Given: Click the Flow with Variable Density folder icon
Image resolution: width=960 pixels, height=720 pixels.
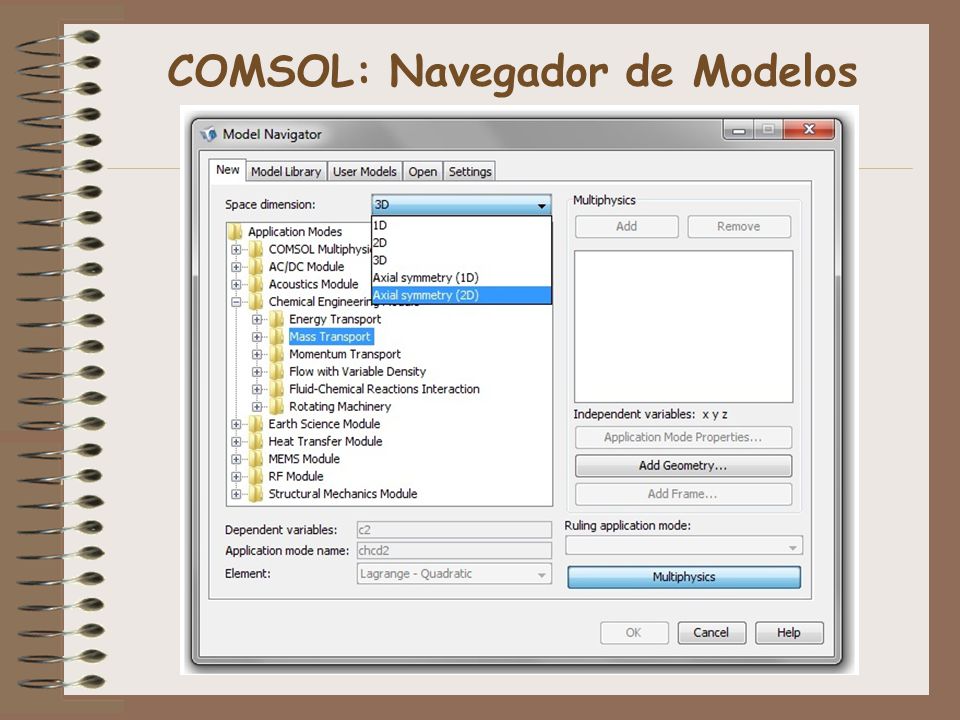Looking at the screenshot, I should (277, 372).
